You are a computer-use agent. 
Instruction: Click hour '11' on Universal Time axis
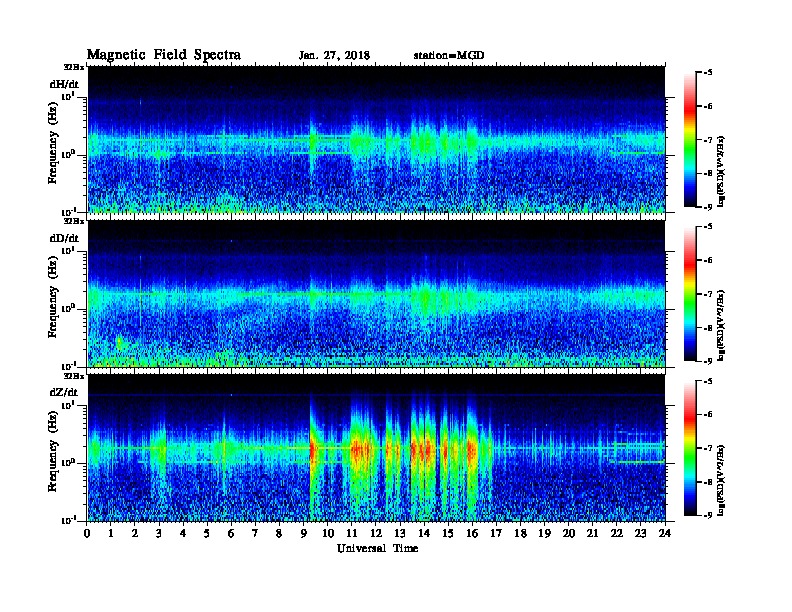coord(352,534)
